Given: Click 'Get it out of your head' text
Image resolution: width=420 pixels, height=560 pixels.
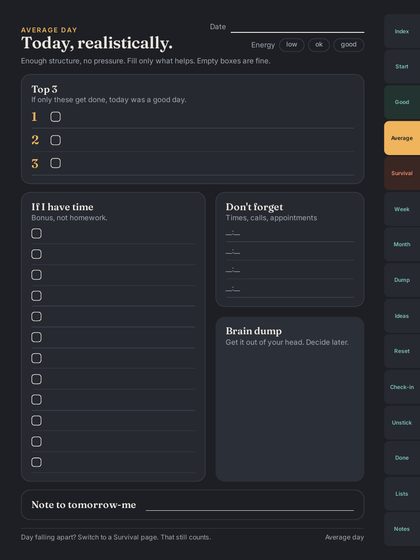Looking at the screenshot, I should pyautogui.click(x=264, y=342).
